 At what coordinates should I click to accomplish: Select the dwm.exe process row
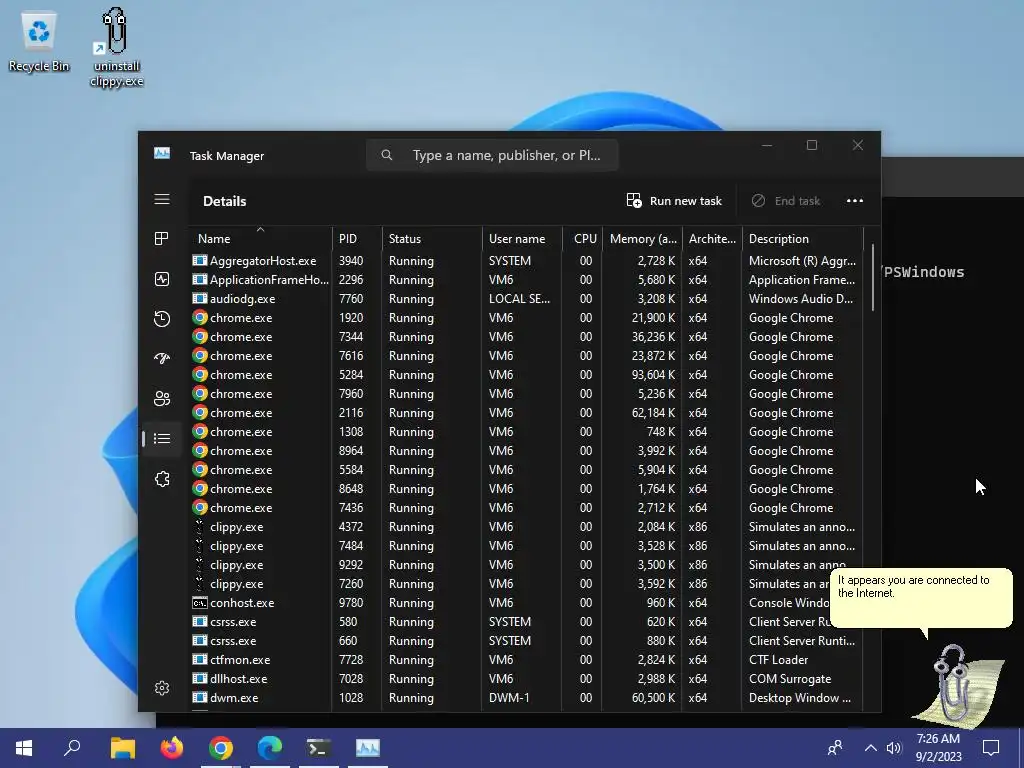tap(526, 697)
